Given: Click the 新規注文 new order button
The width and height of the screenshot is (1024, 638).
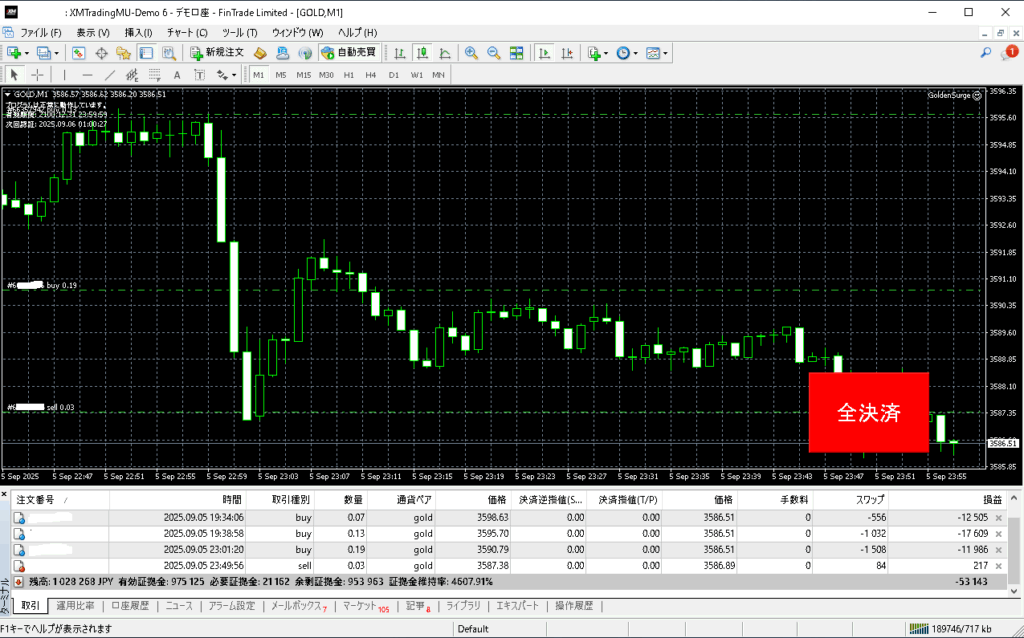Looking at the screenshot, I should point(218,53).
